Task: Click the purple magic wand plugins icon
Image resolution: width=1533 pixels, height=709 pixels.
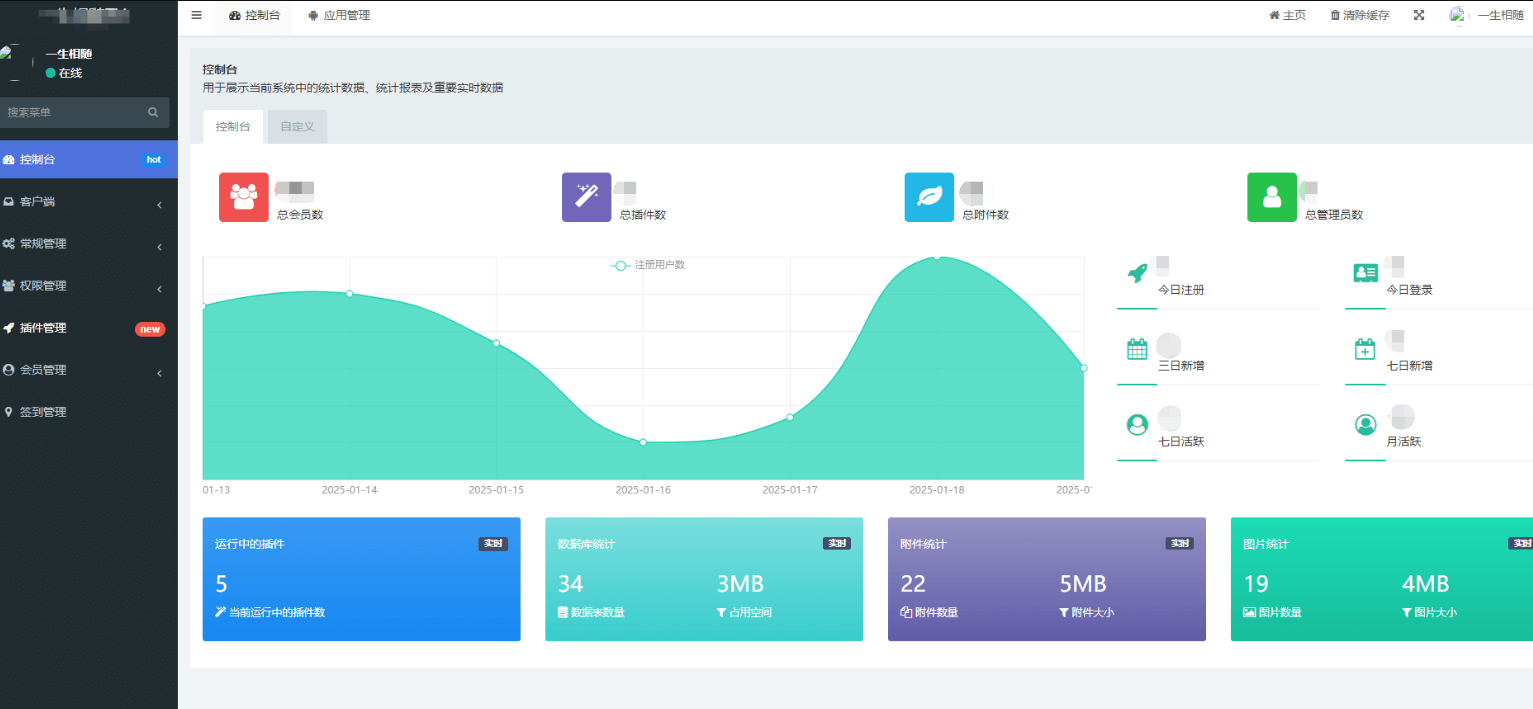Action: [586, 197]
